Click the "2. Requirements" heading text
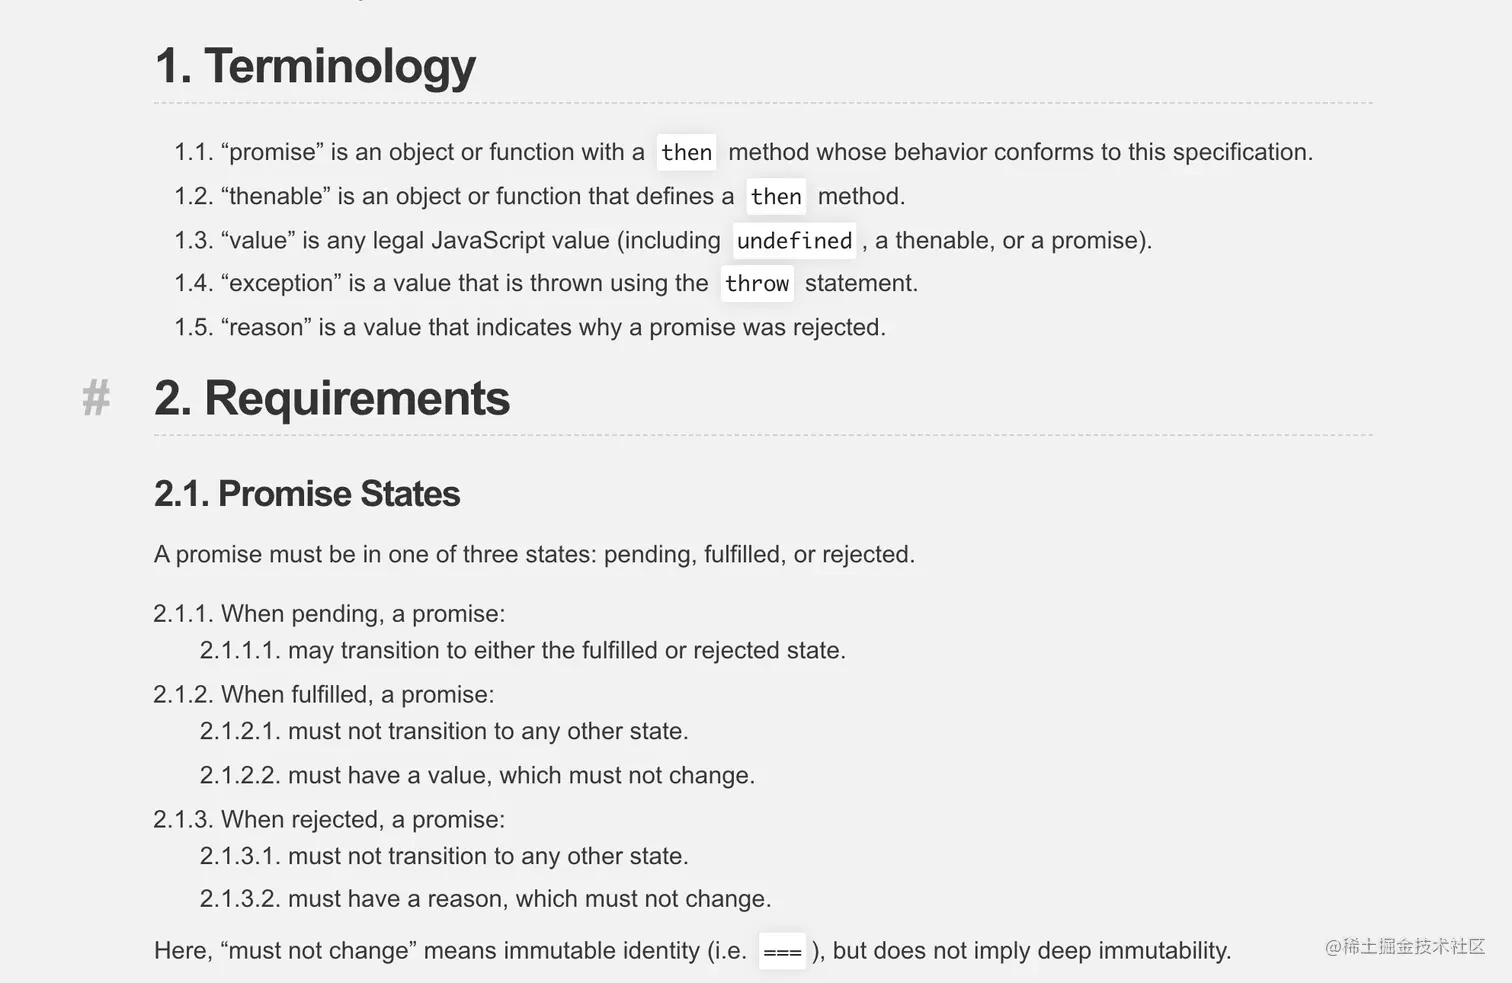Viewport: 1512px width, 983px height. pyautogui.click(x=332, y=398)
